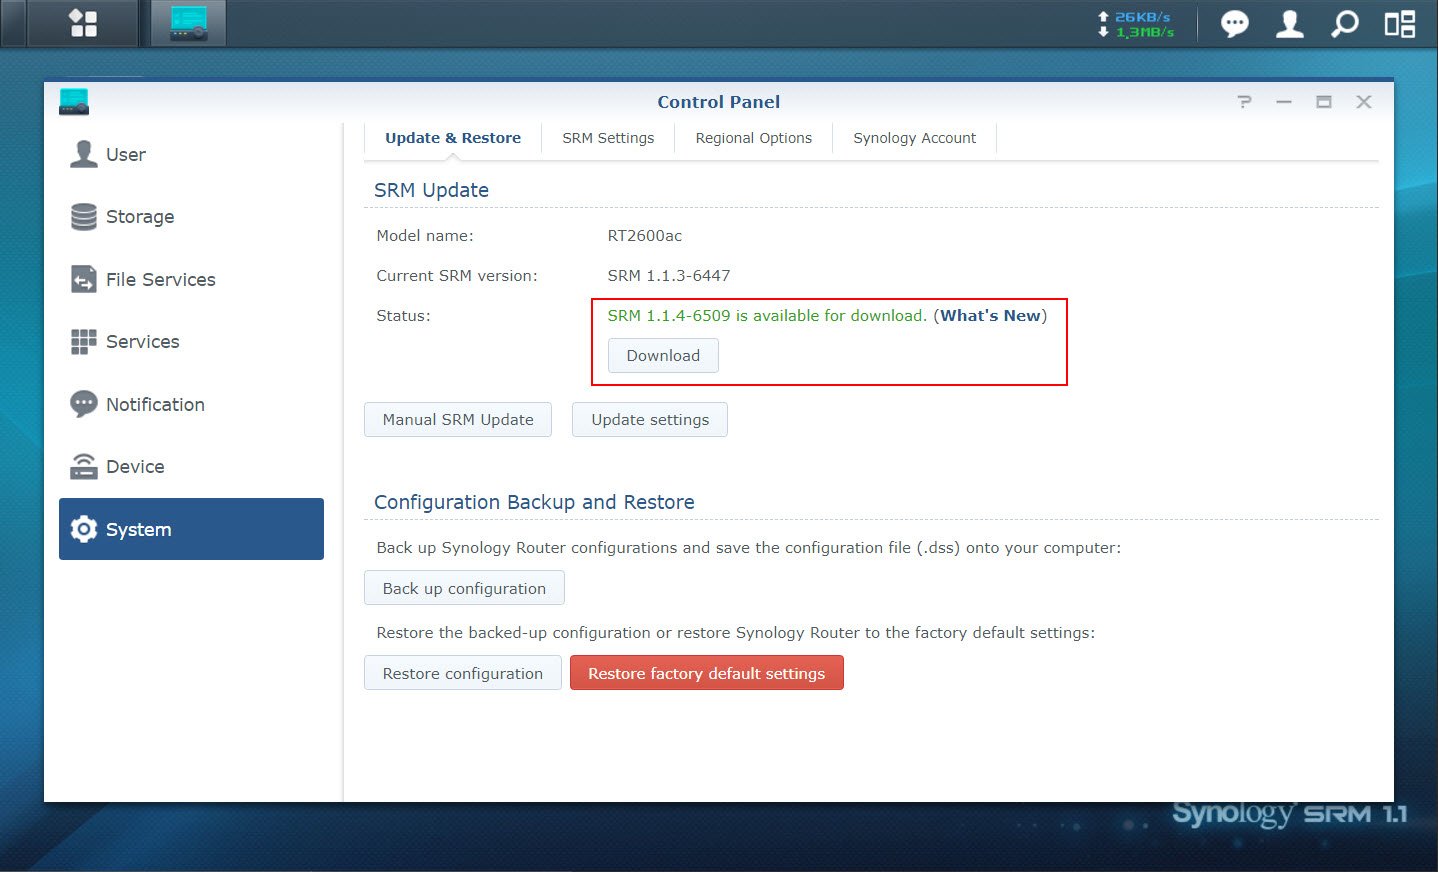Go to the Regional Options tab

tap(754, 138)
